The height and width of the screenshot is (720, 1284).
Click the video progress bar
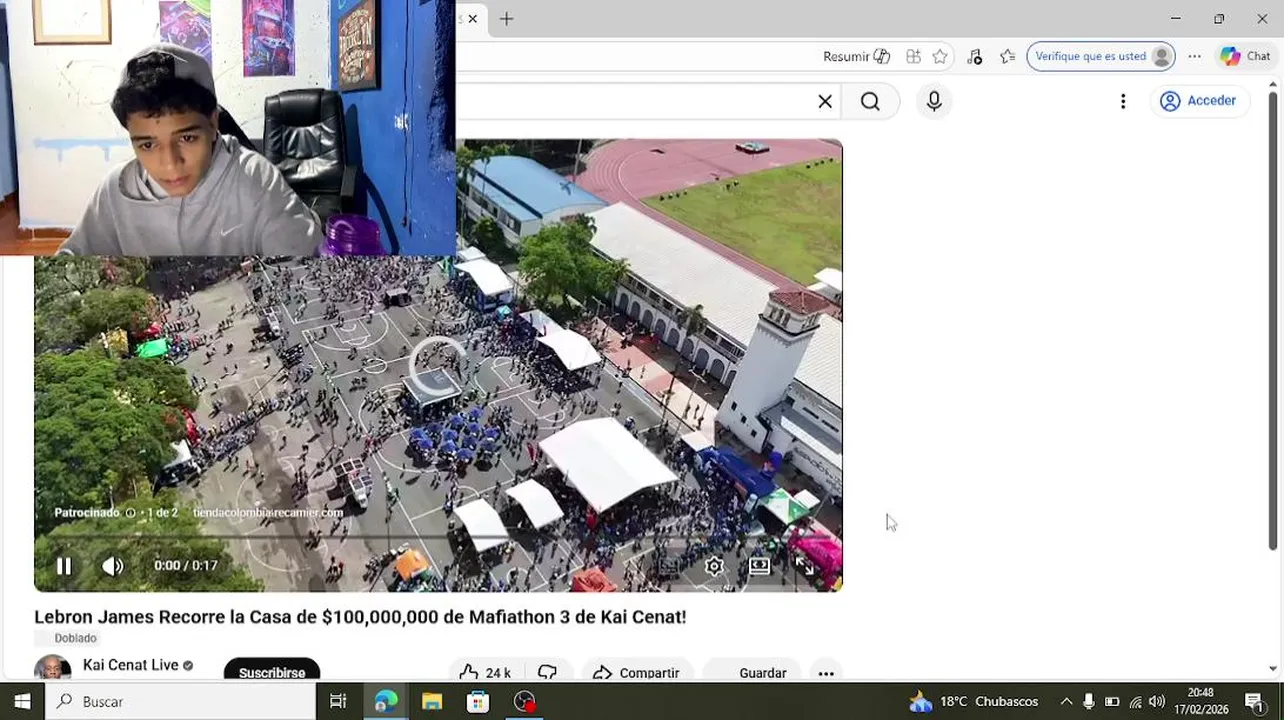coord(438,538)
